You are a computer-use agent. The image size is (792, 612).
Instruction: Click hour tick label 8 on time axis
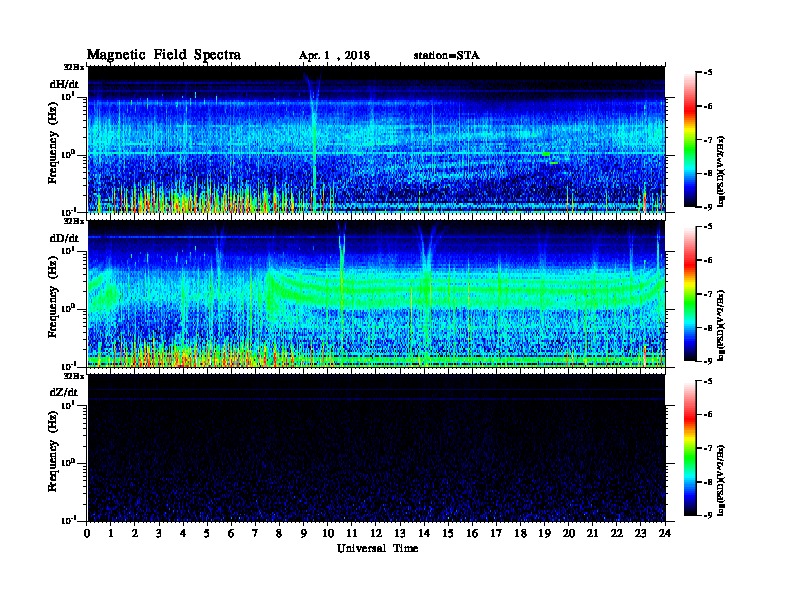279,533
